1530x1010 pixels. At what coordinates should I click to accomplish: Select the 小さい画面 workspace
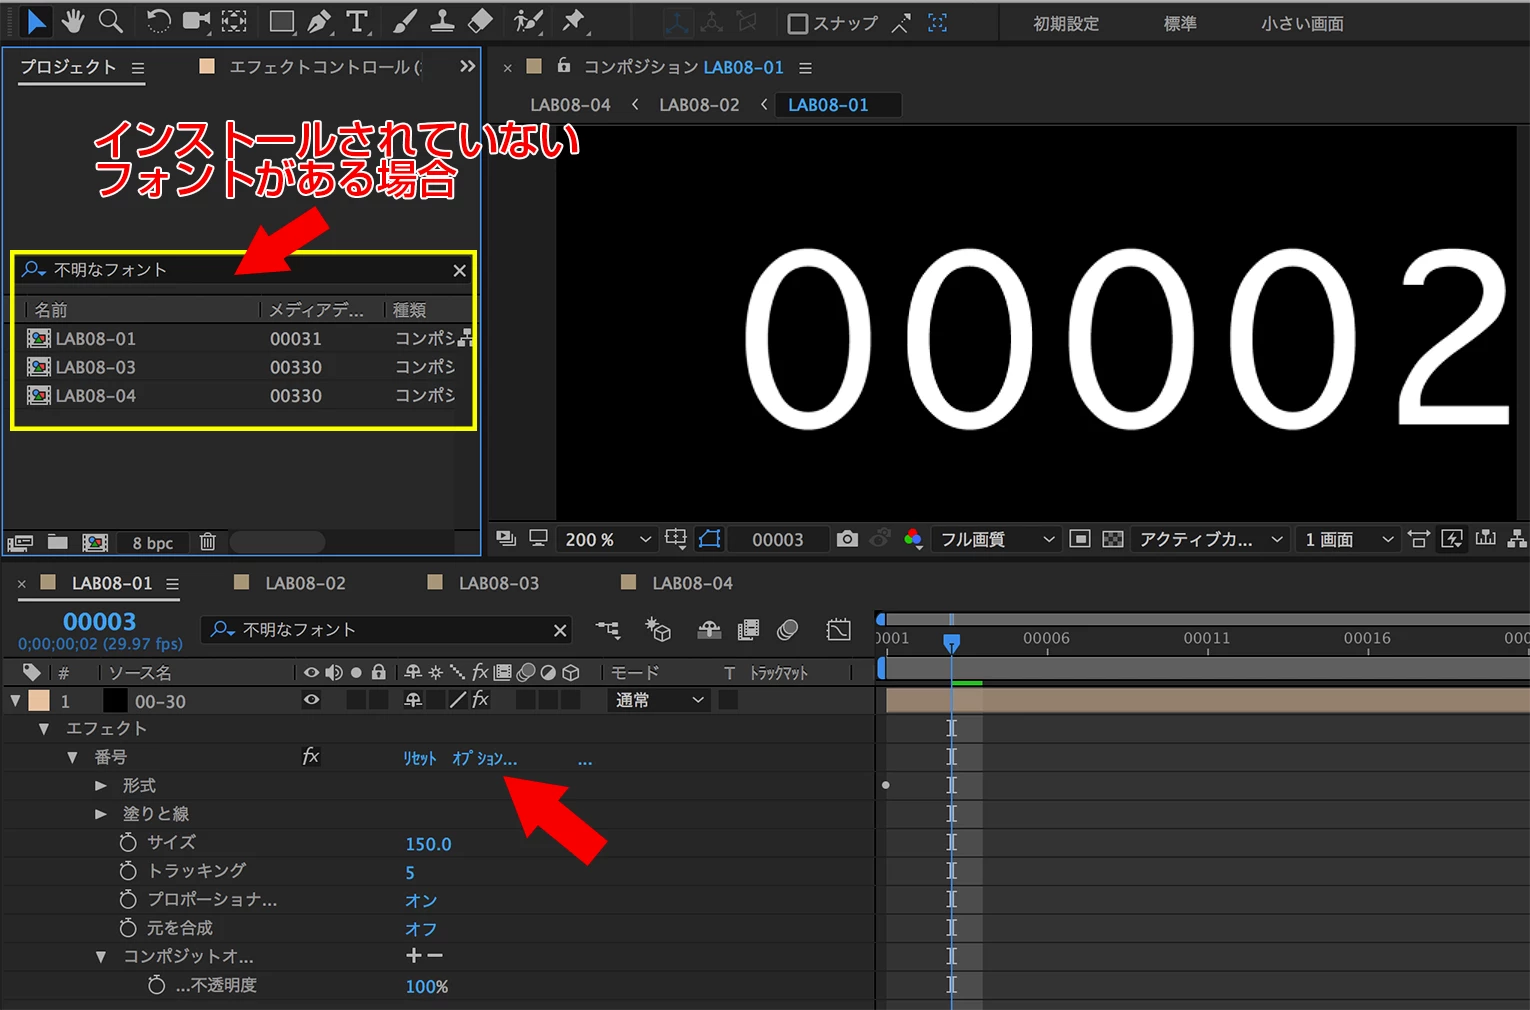coord(1302,23)
